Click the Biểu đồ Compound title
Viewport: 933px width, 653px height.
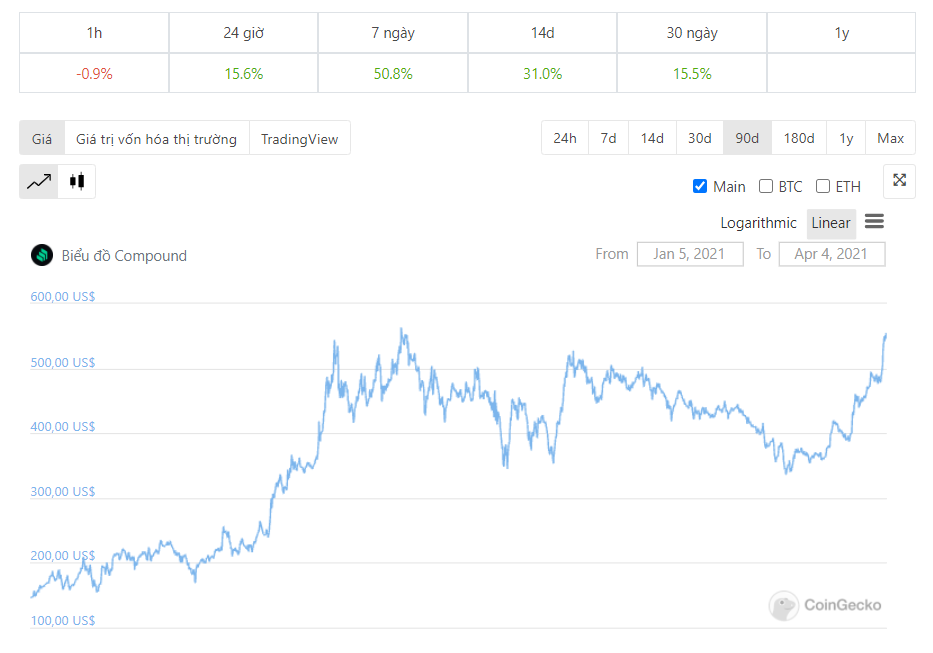click(124, 256)
